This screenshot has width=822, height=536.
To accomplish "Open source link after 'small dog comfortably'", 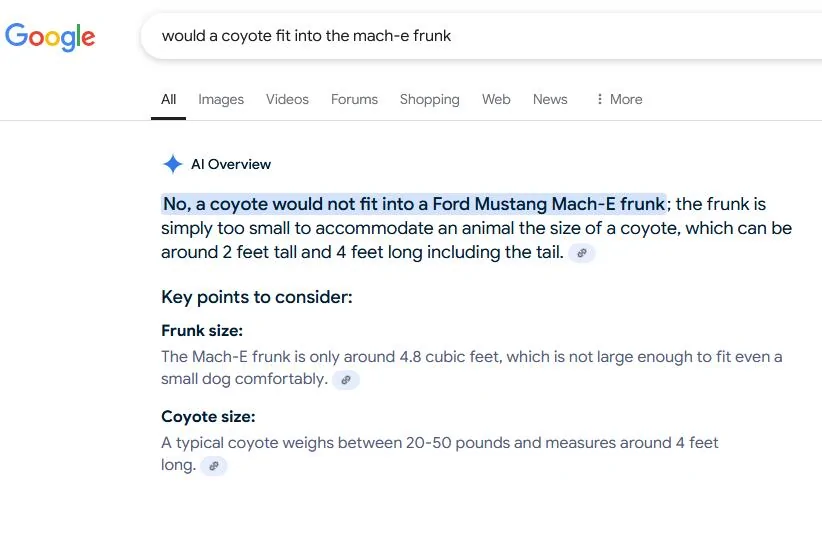I will (346, 380).
